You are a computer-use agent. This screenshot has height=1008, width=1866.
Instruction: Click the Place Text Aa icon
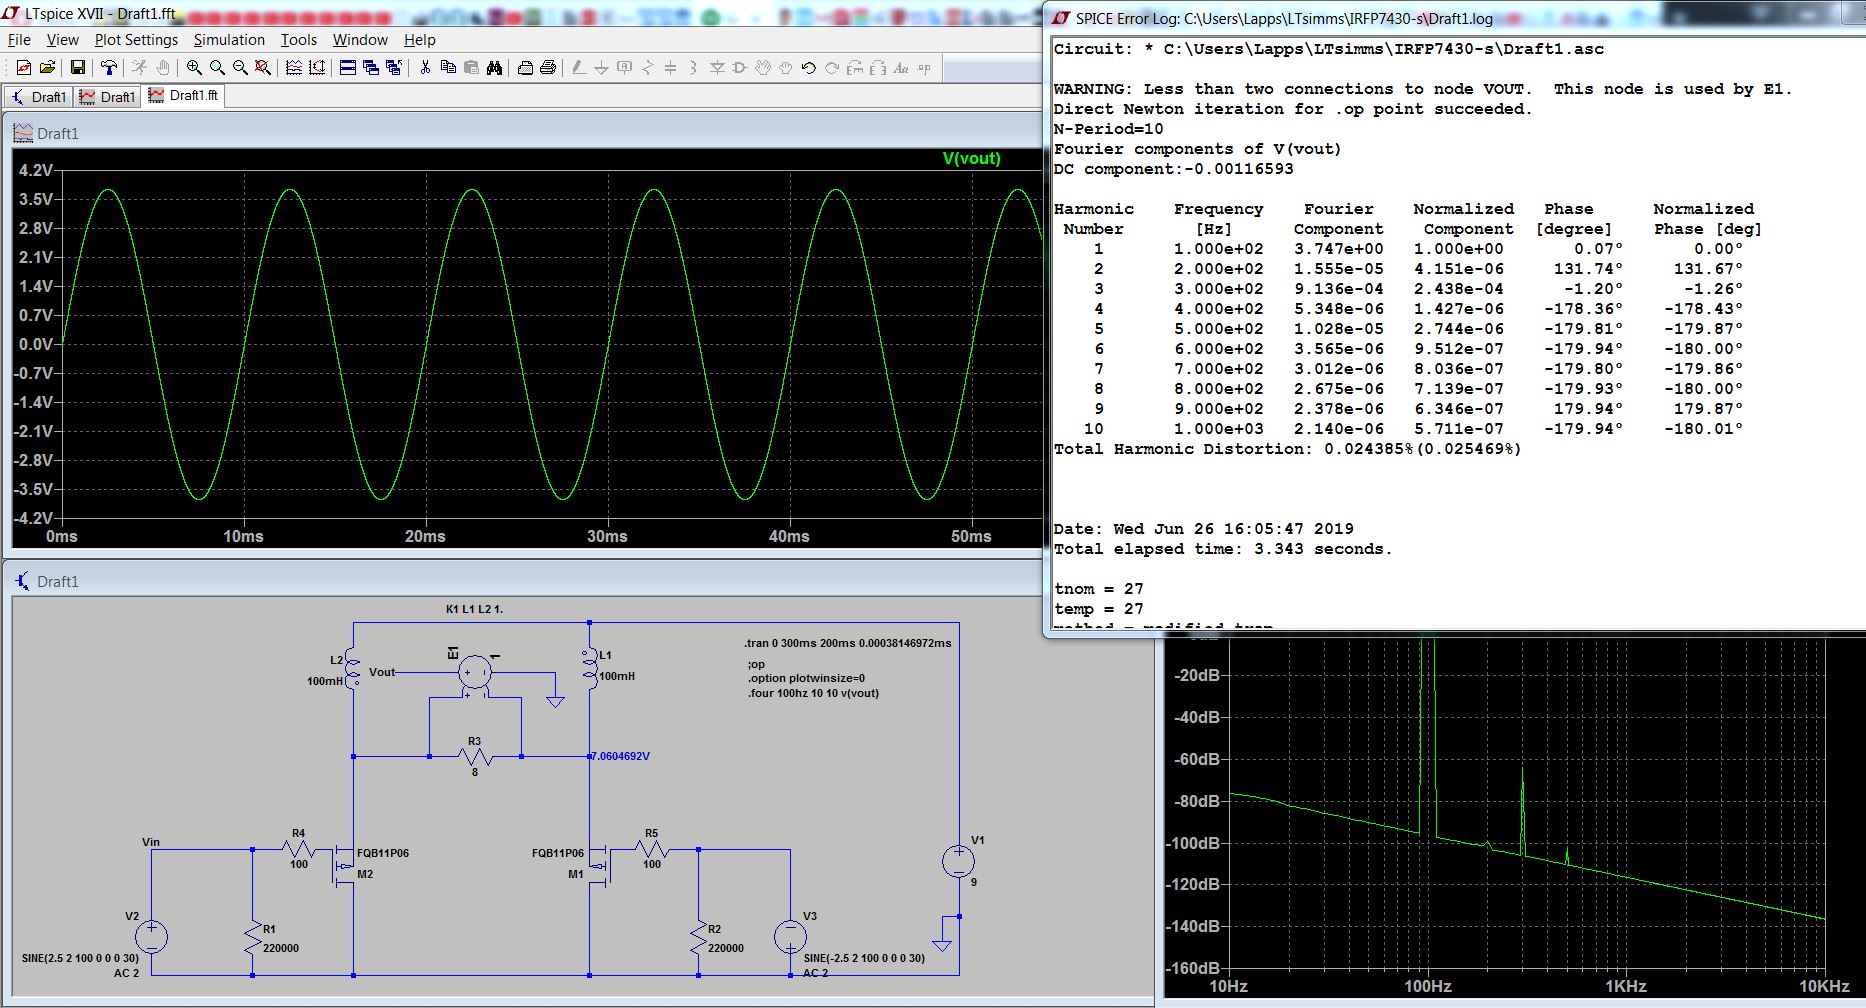pos(901,67)
